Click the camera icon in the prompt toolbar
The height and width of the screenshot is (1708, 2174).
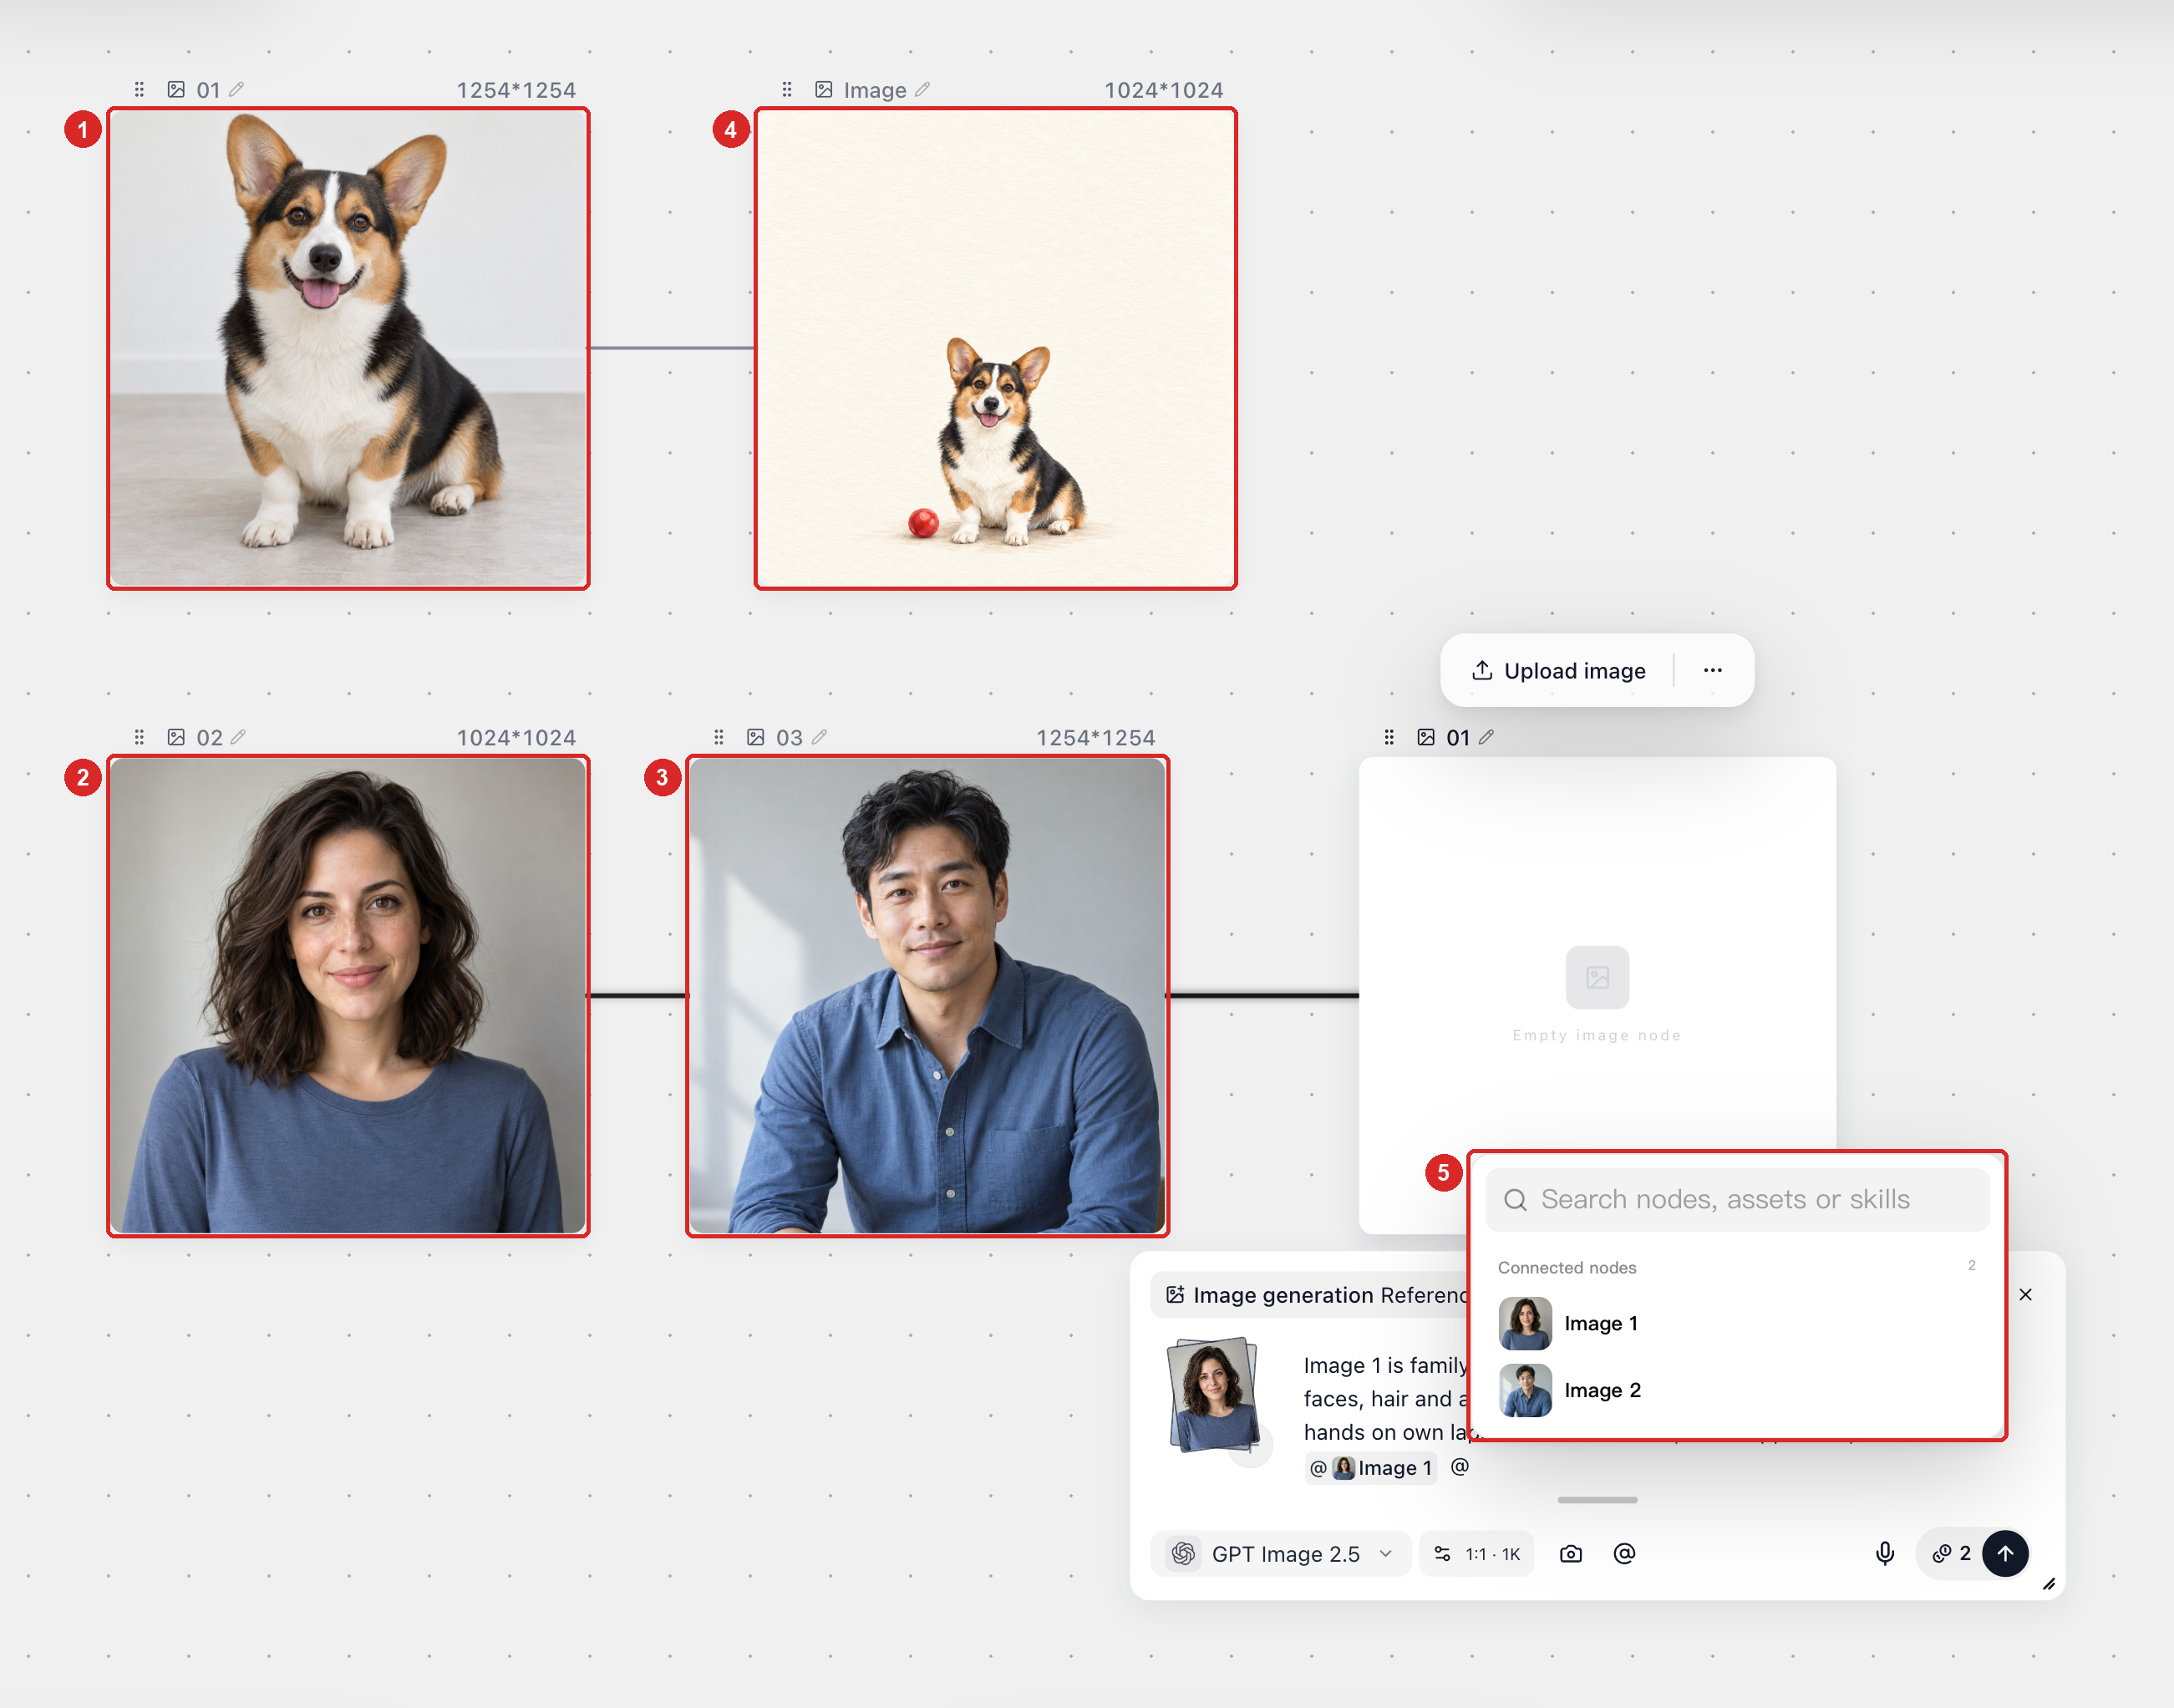(1571, 1553)
